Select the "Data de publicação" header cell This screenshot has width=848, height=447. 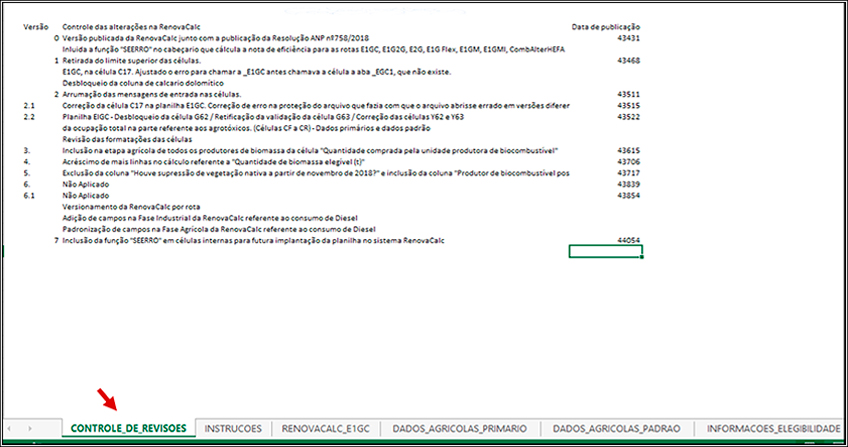tap(605, 26)
